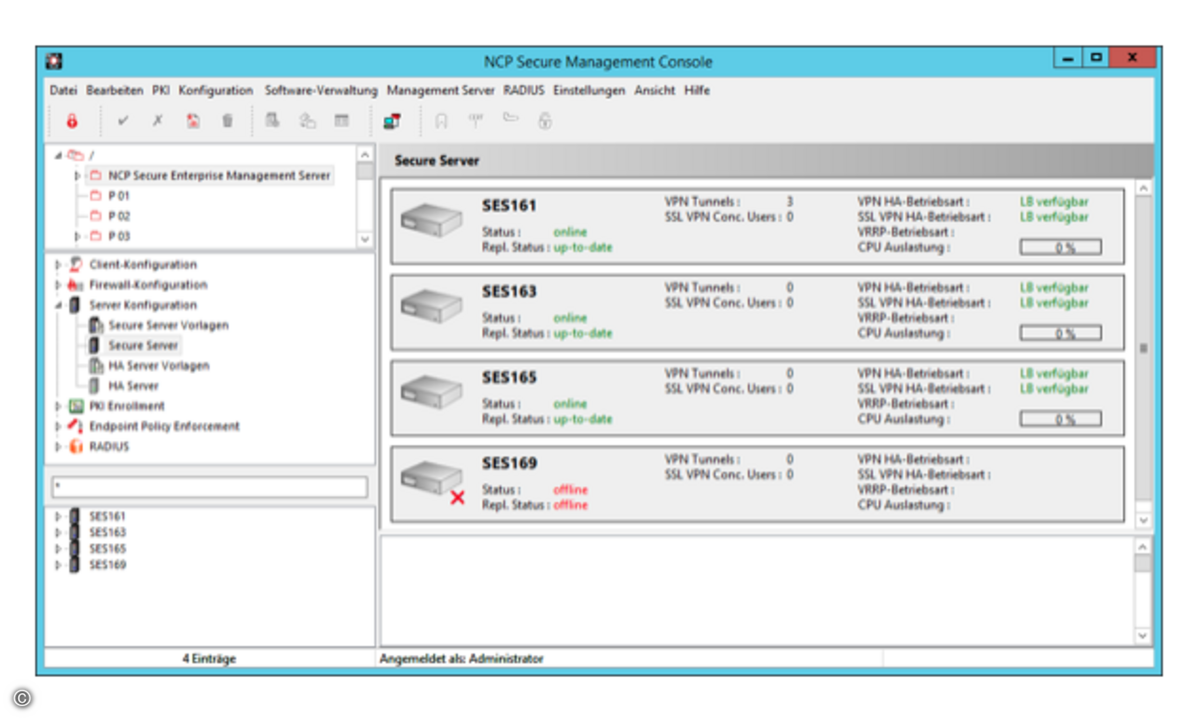Expand the PKI Enrollment node
The width and height of the screenshot is (1200, 720).
[x=59, y=406]
